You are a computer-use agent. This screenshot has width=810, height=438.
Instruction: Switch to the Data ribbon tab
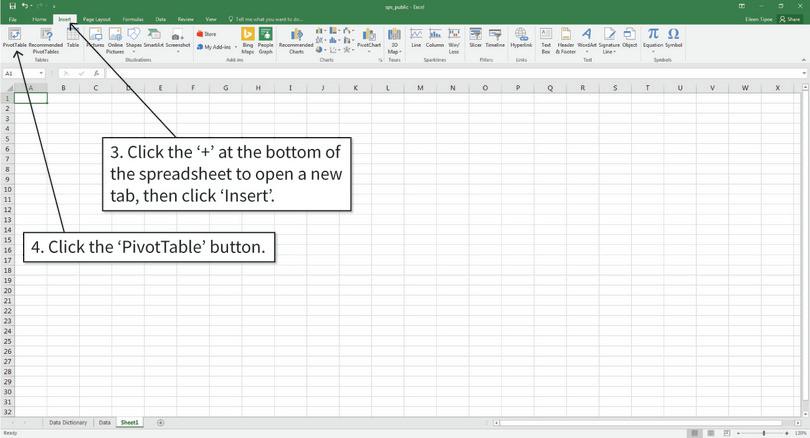pos(161,19)
